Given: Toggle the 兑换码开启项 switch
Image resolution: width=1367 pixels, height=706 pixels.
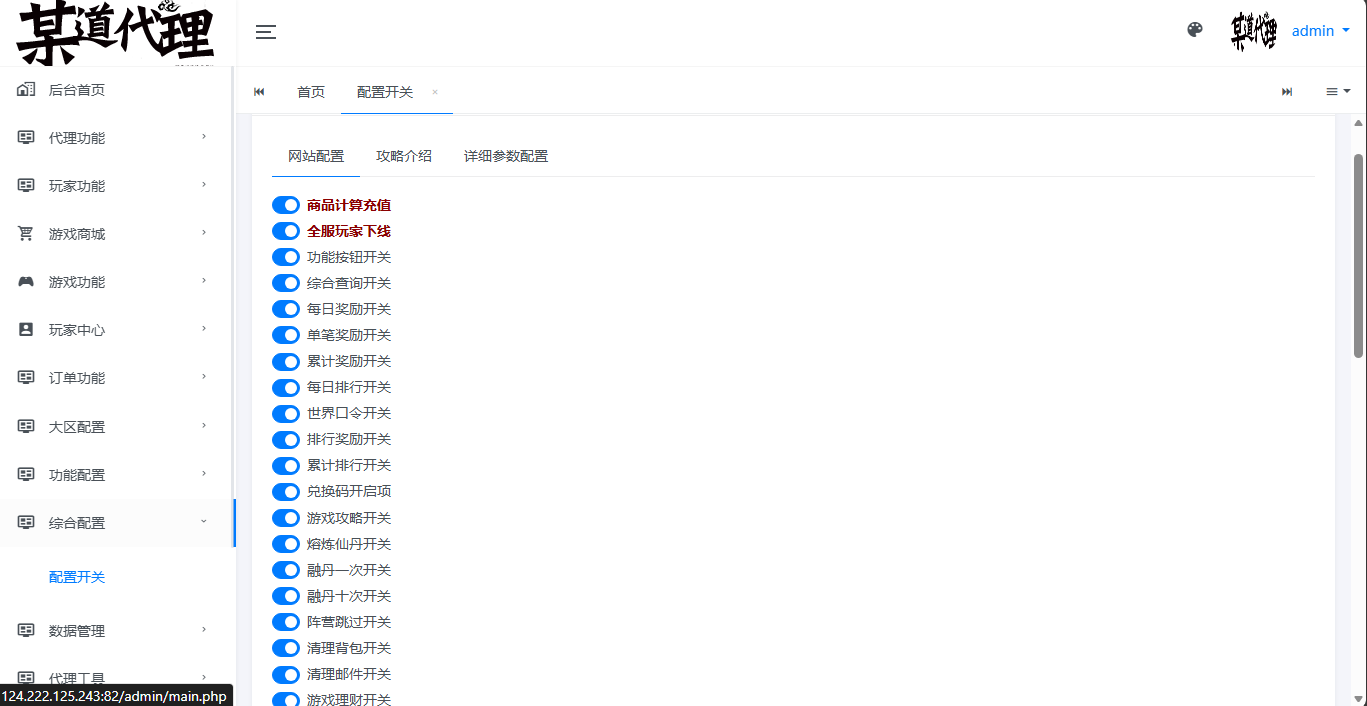Looking at the screenshot, I should point(286,492).
